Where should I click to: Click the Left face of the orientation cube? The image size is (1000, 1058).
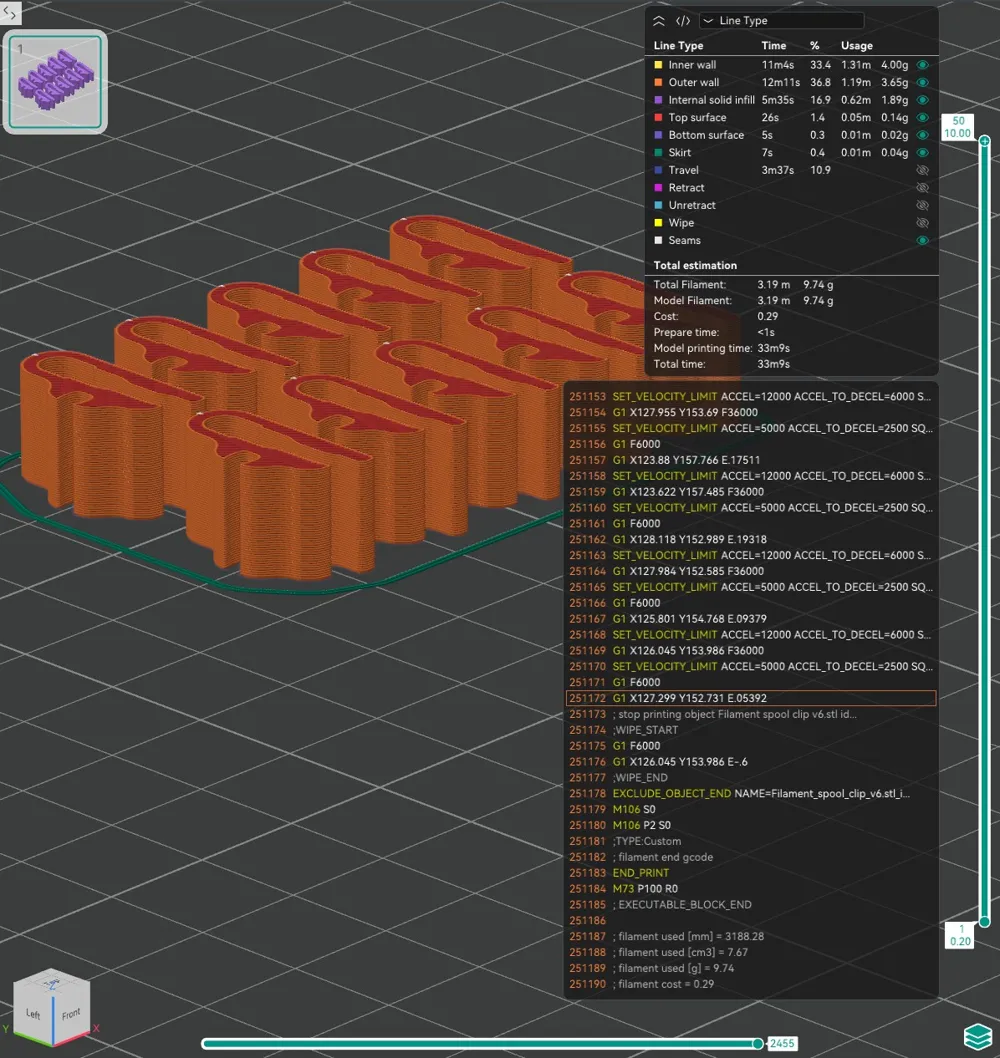(x=33, y=1012)
